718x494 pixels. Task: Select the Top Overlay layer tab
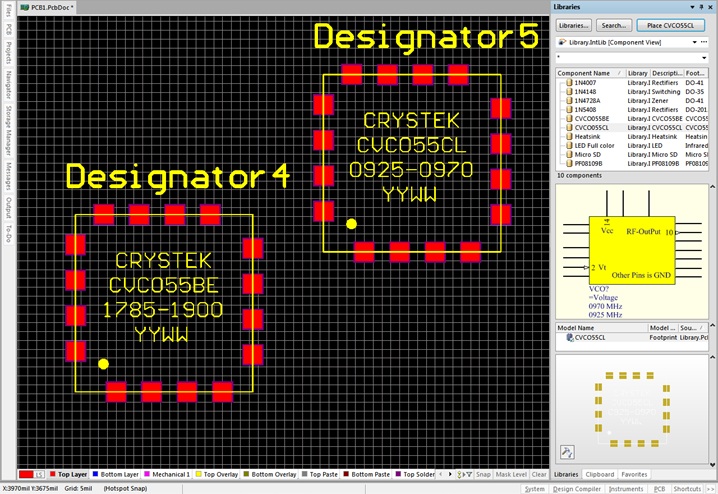pyautogui.click(x=217, y=475)
